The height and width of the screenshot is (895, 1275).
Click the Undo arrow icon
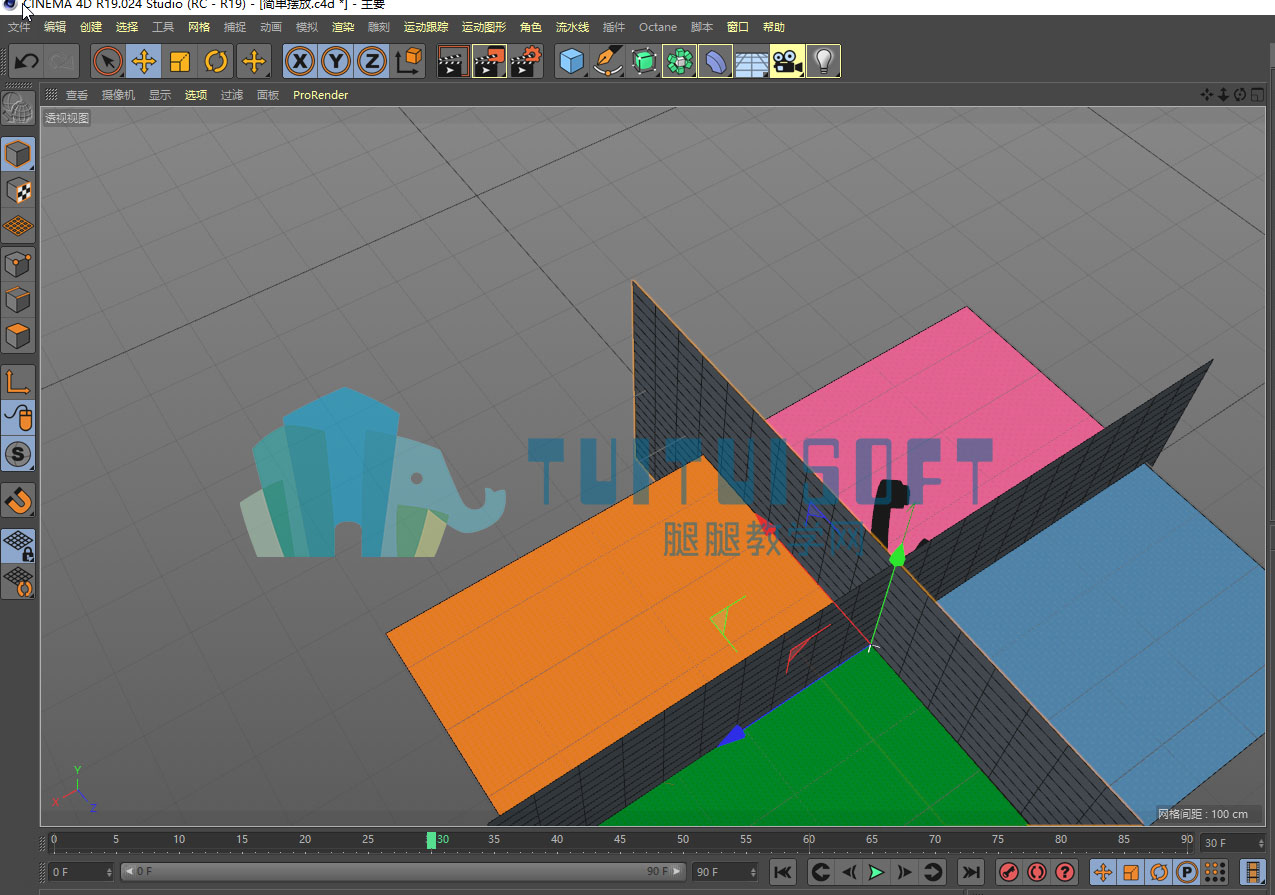[x=27, y=62]
